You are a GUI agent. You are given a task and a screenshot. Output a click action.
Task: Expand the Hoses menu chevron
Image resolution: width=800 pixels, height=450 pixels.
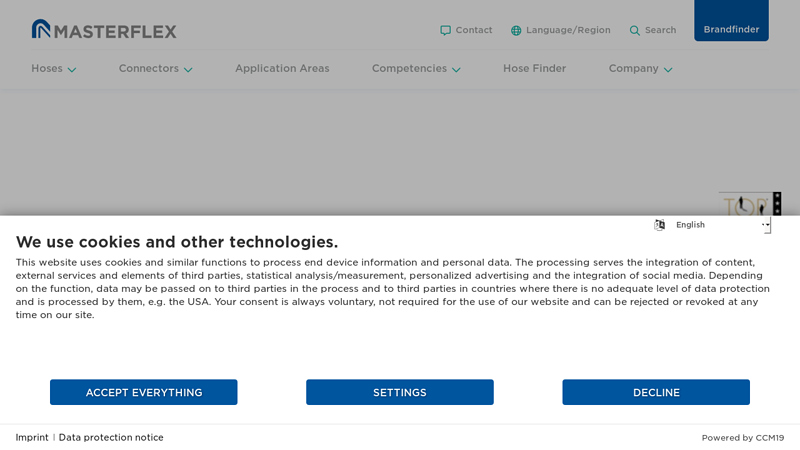(72, 70)
